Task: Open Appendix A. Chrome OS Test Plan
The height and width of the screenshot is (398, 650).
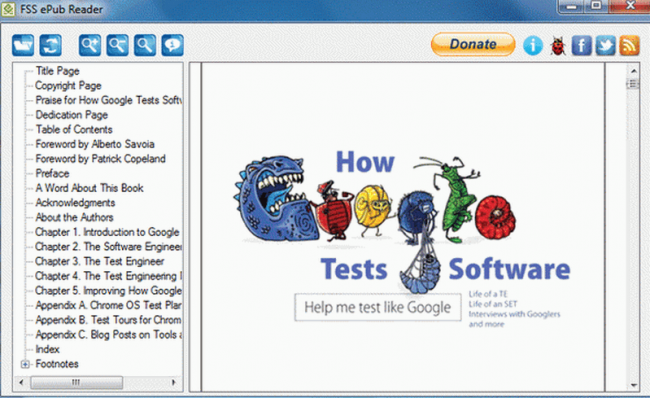Action: coord(108,305)
